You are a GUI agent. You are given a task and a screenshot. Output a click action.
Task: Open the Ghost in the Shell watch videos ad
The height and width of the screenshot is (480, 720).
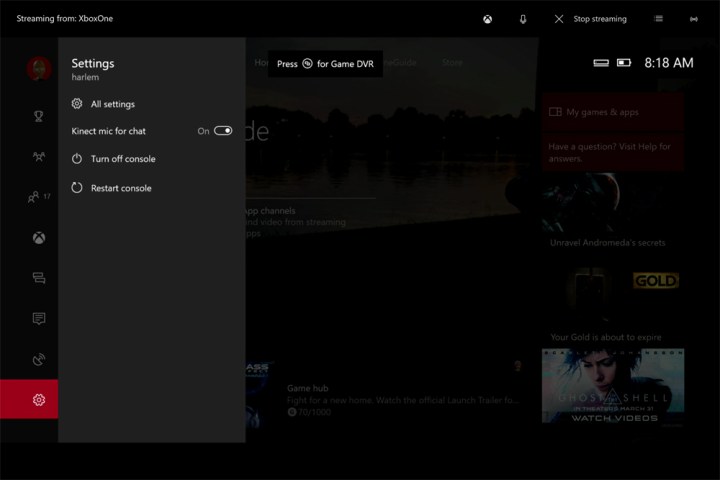(x=613, y=386)
